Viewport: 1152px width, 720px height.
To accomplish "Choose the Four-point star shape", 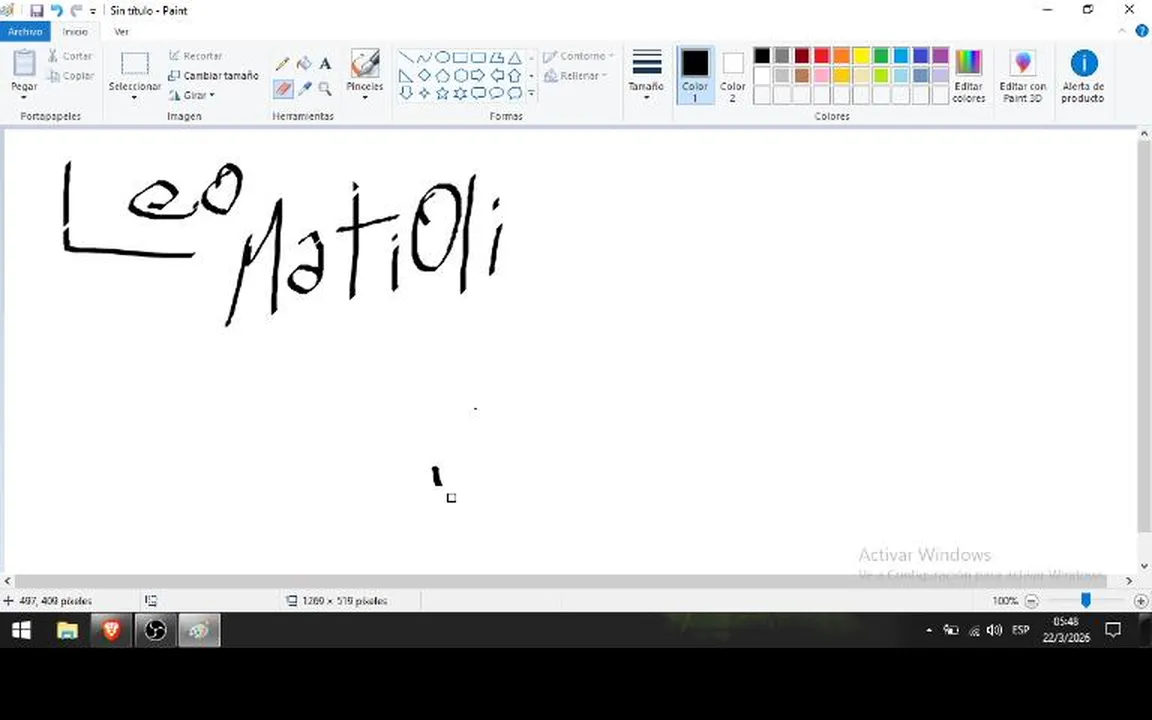I will pyautogui.click(x=424, y=93).
